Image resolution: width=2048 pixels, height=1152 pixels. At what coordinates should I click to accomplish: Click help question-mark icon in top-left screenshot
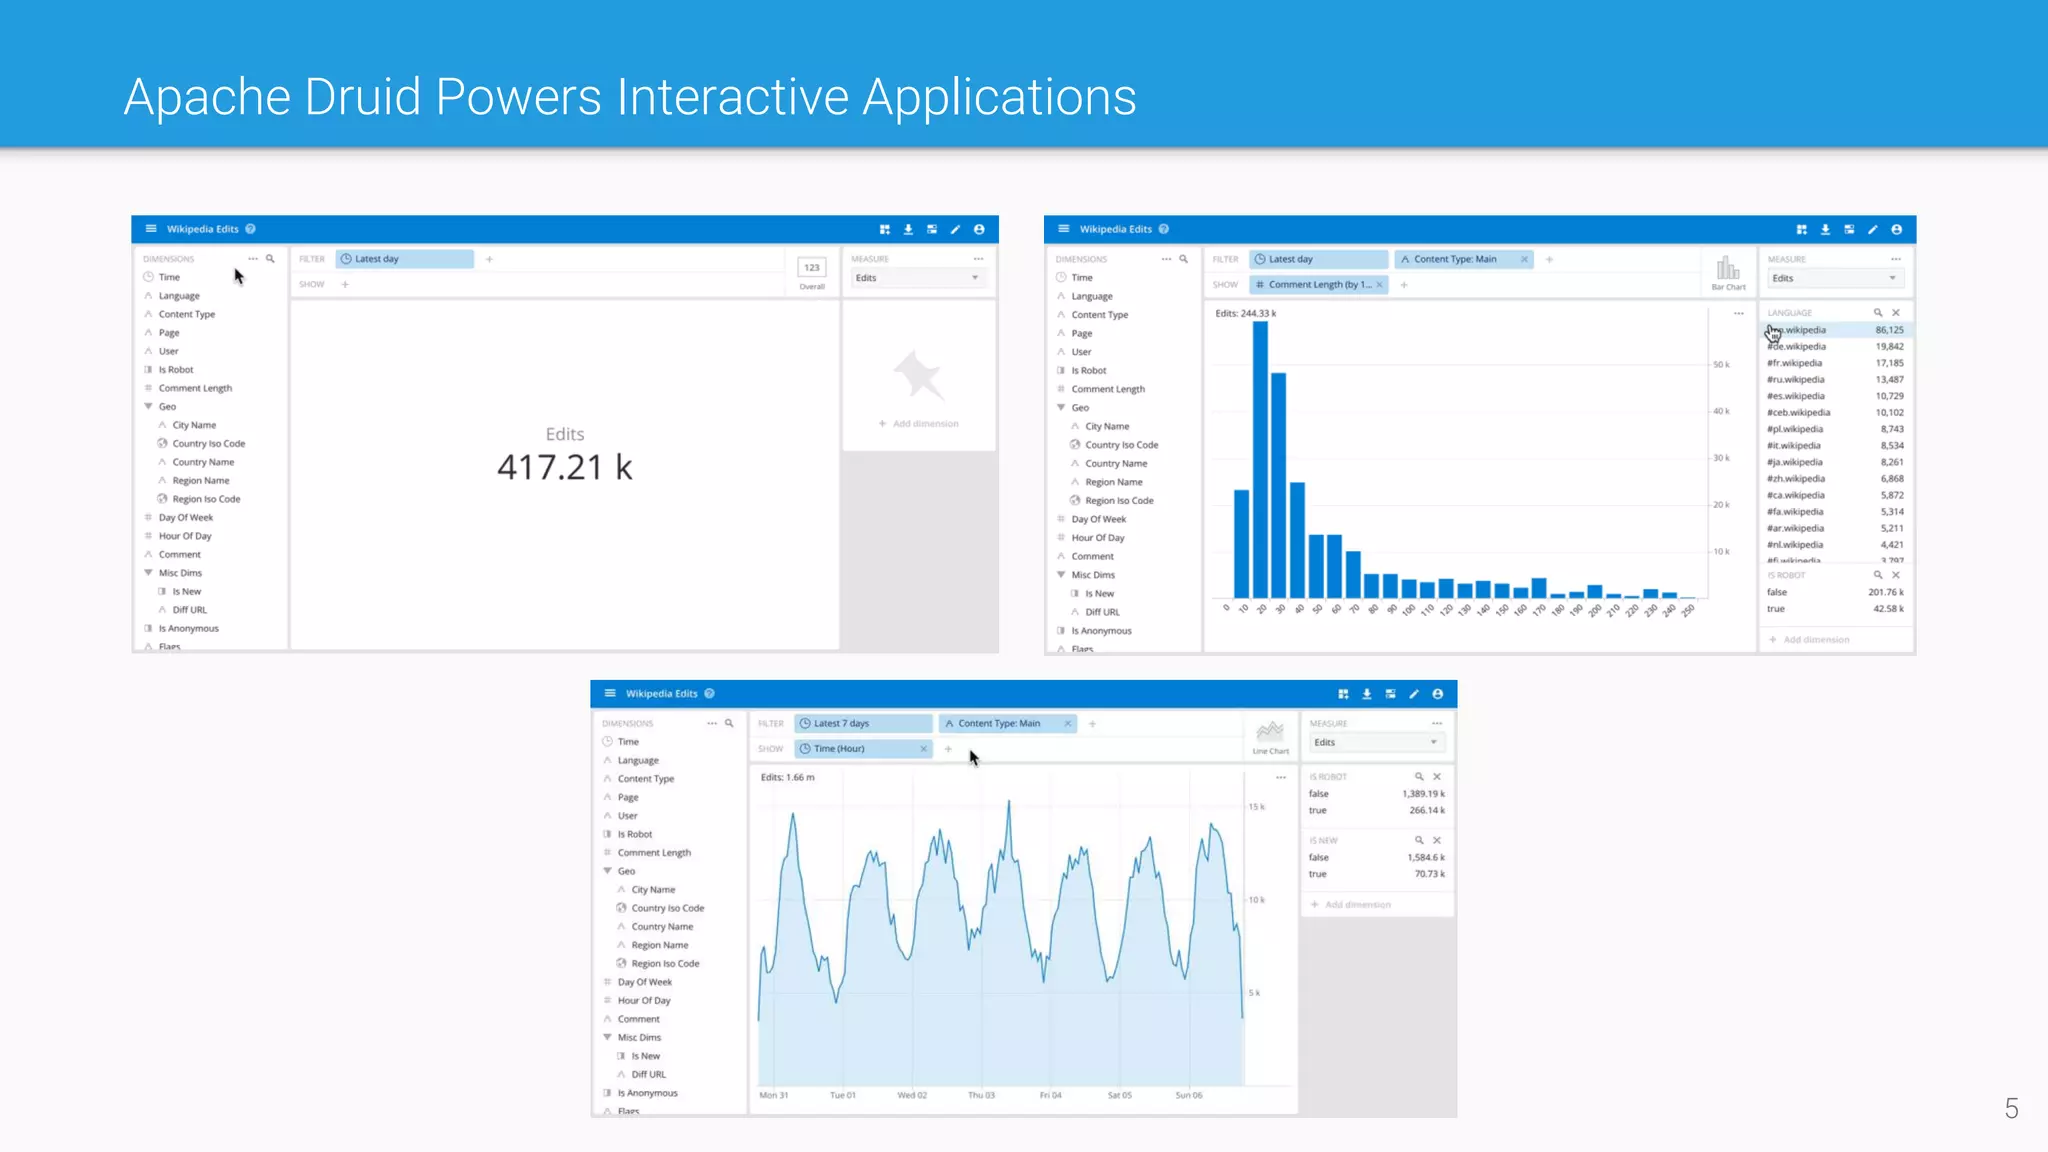pyautogui.click(x=251, y=229)
